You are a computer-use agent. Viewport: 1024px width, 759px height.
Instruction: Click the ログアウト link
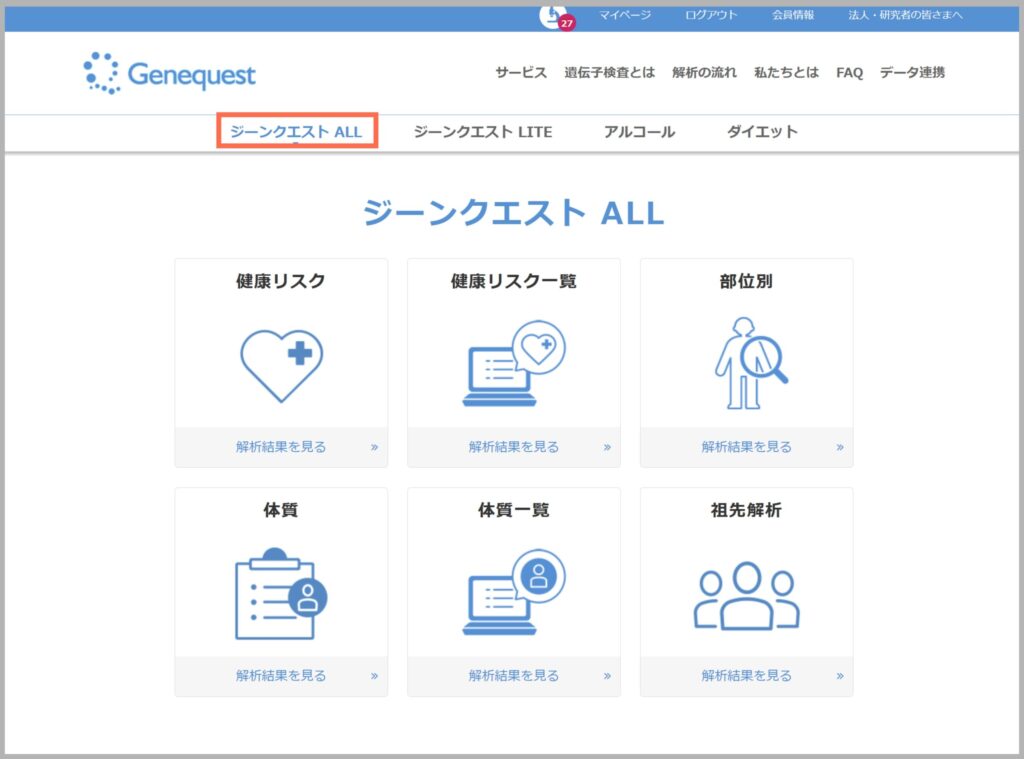pos(711,15)
